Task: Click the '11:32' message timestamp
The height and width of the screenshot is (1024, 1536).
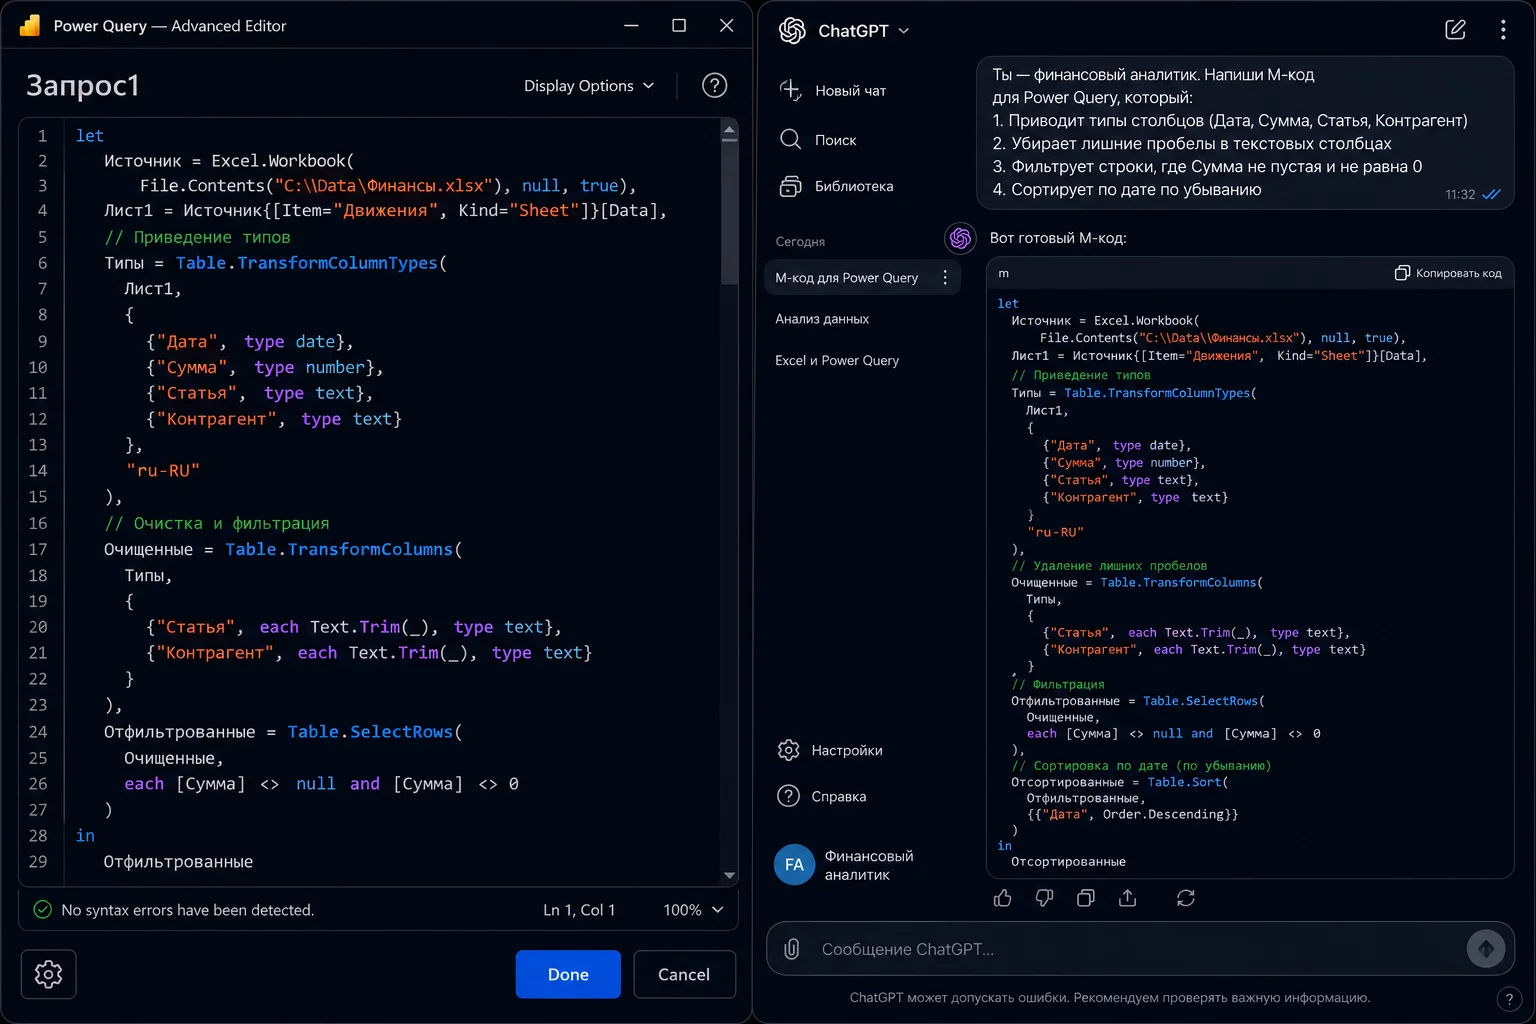Action: 1460,194
